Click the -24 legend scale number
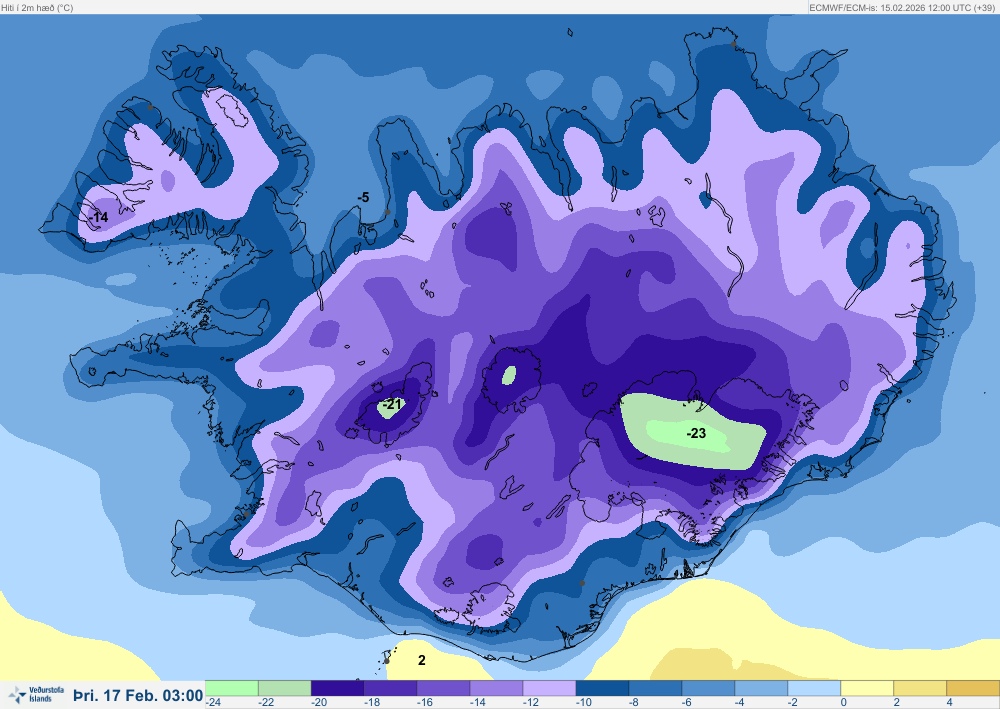The height and width of the screenshot is (709, 1000). tap(213, 703)
